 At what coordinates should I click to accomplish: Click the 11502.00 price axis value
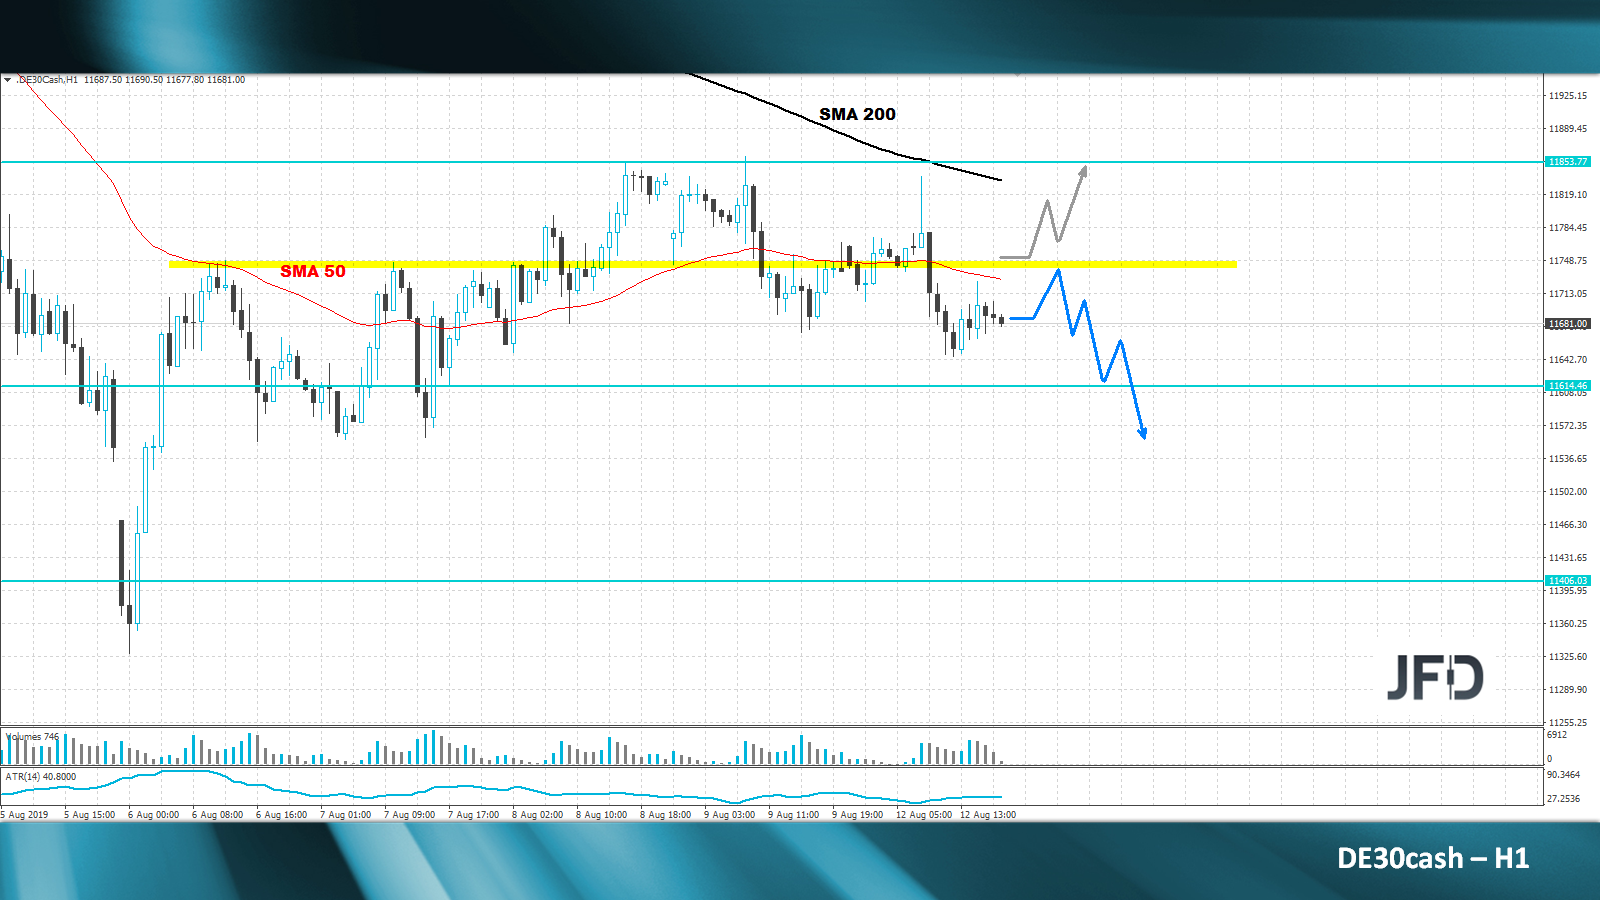[1568, 492]
